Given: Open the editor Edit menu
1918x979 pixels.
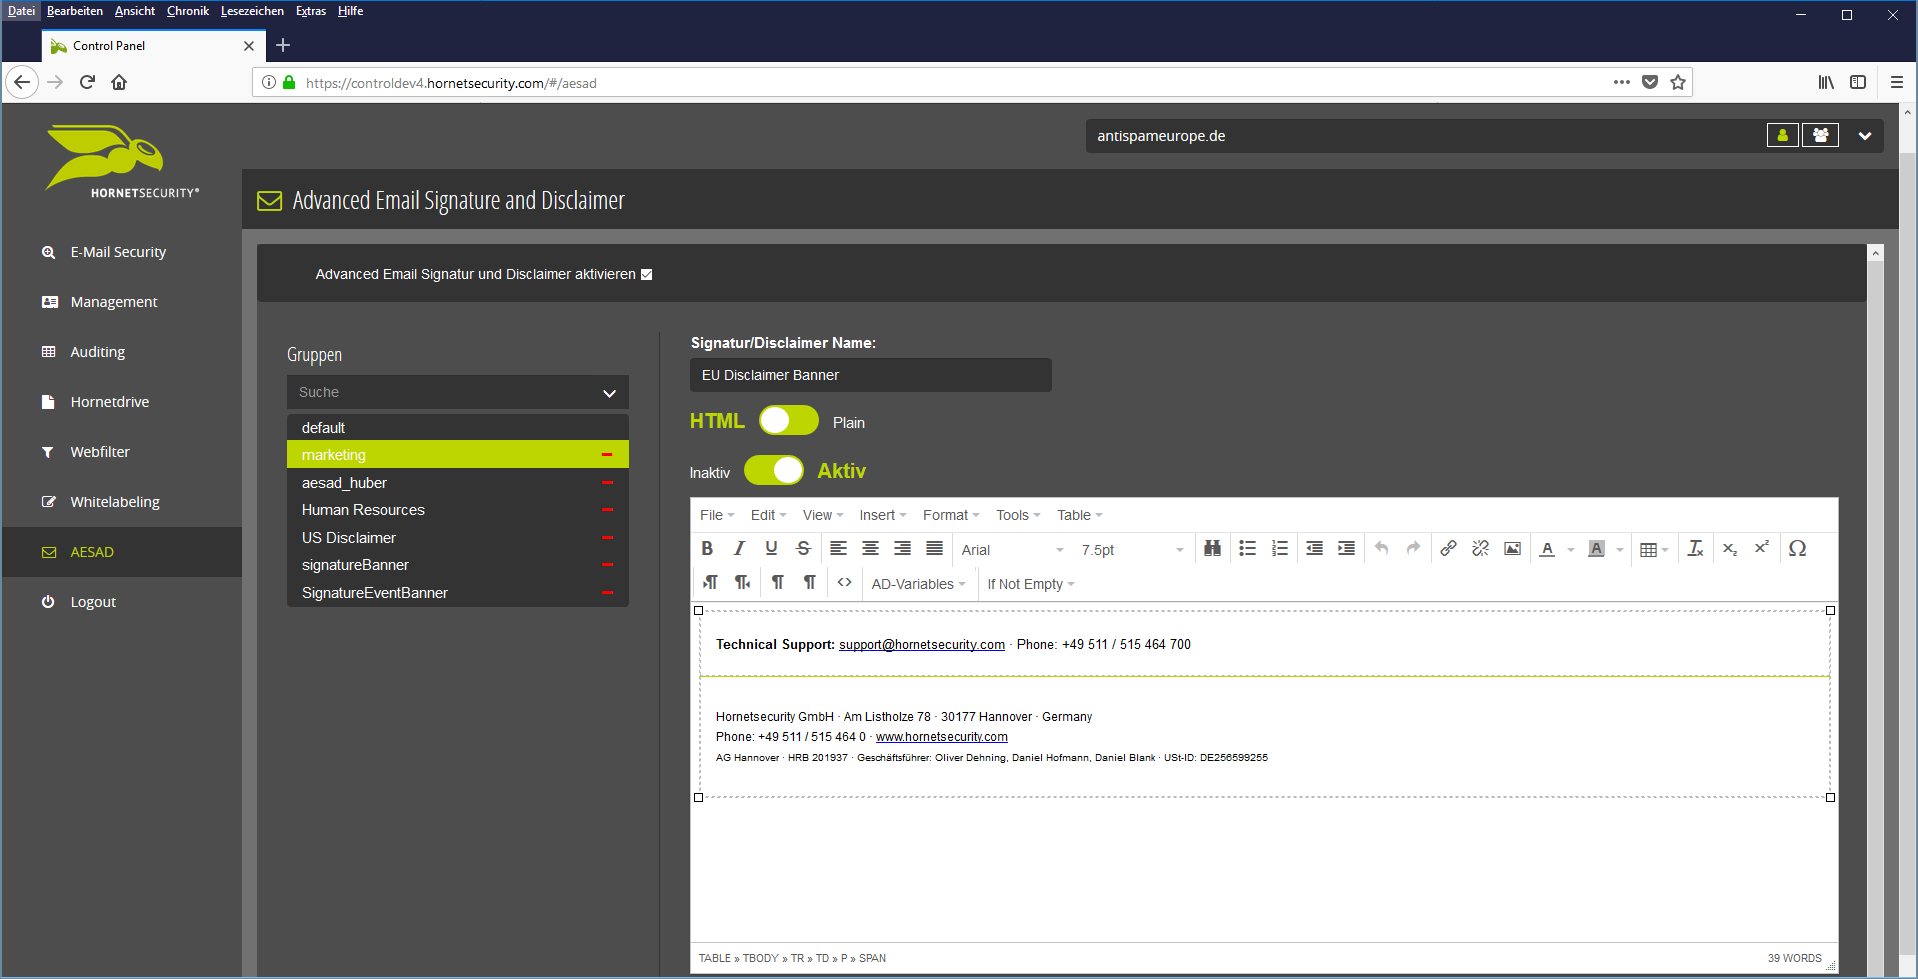Looking at the screenshot, I should 768,515.
